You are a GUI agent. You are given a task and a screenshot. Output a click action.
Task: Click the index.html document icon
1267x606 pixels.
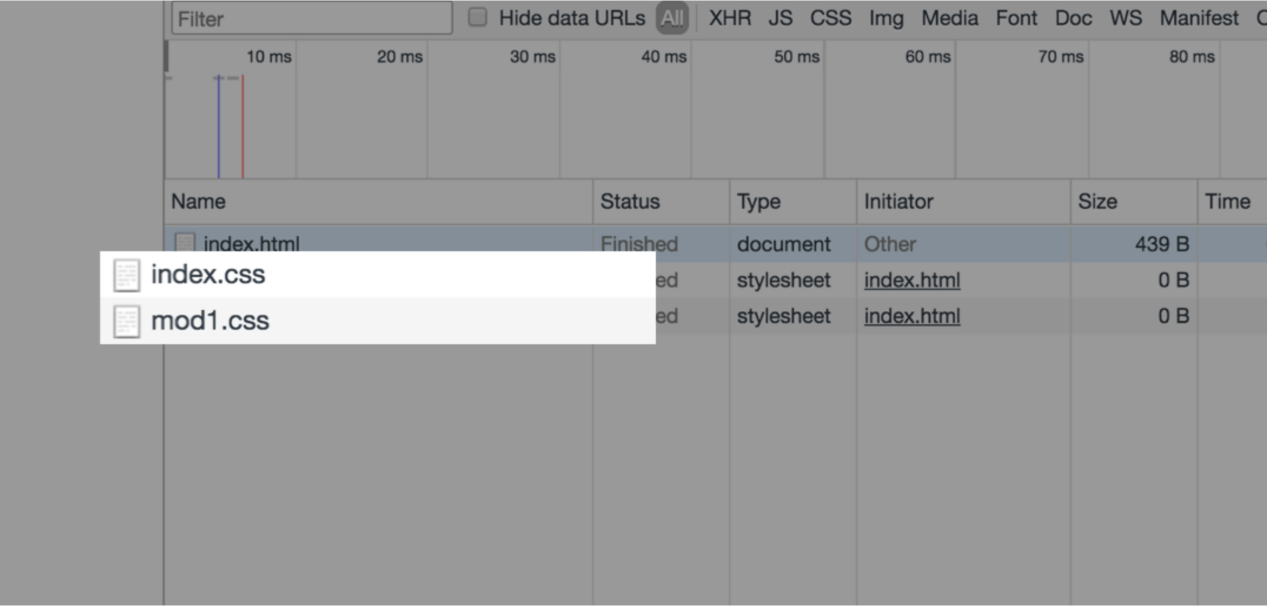[185, 242]
